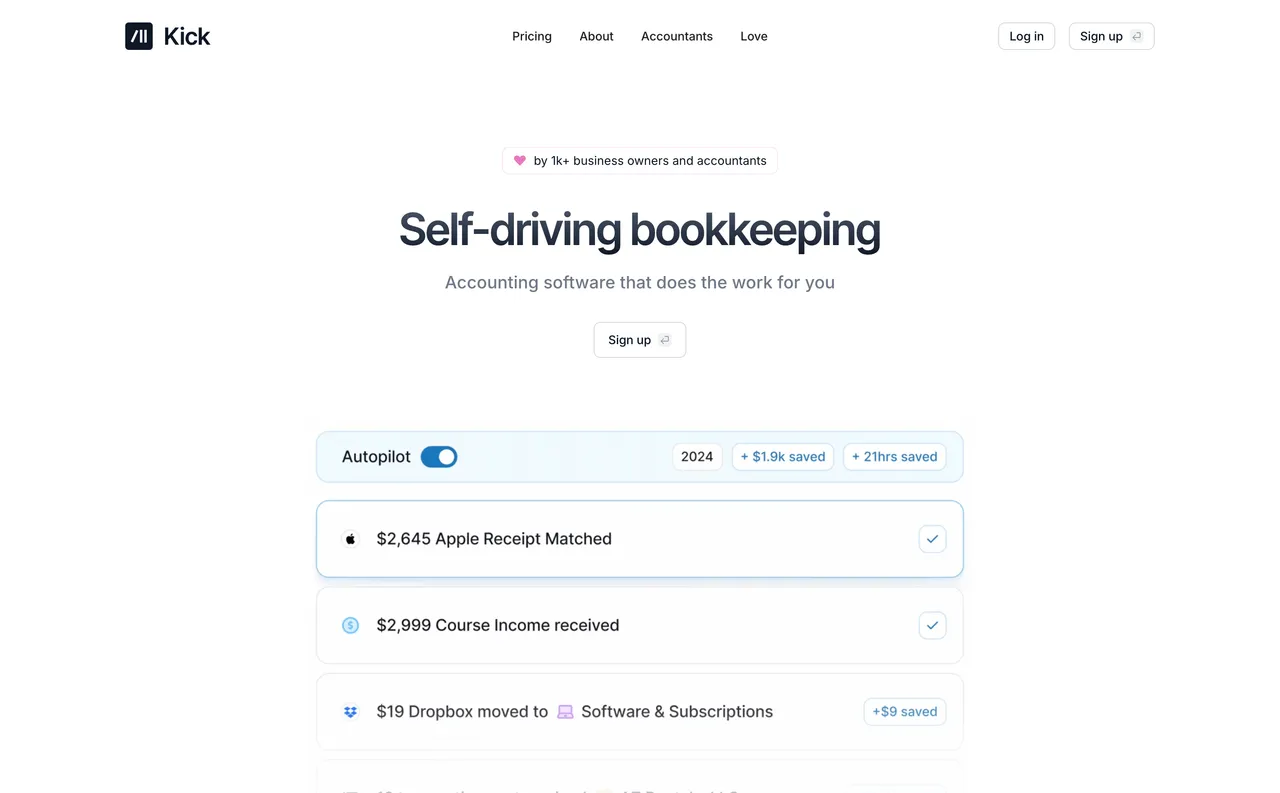Click the arrow icon on the top-right Sign up
Viewport: 1280px width, 793px height.
[x=1135, y=35]
